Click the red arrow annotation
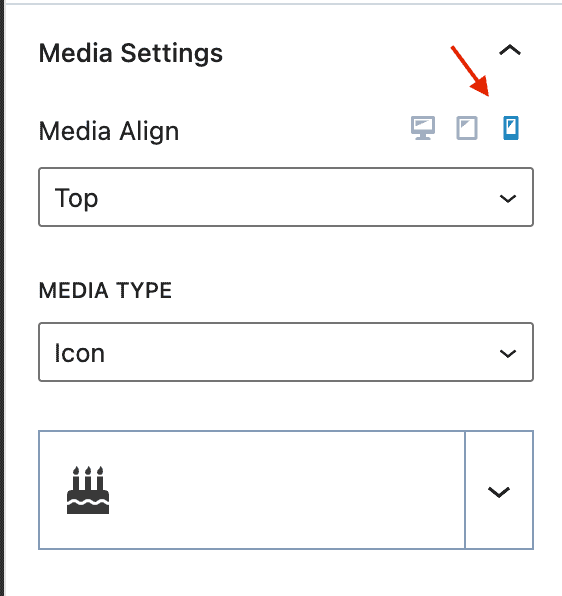The image size is (562, 596). 470,71
